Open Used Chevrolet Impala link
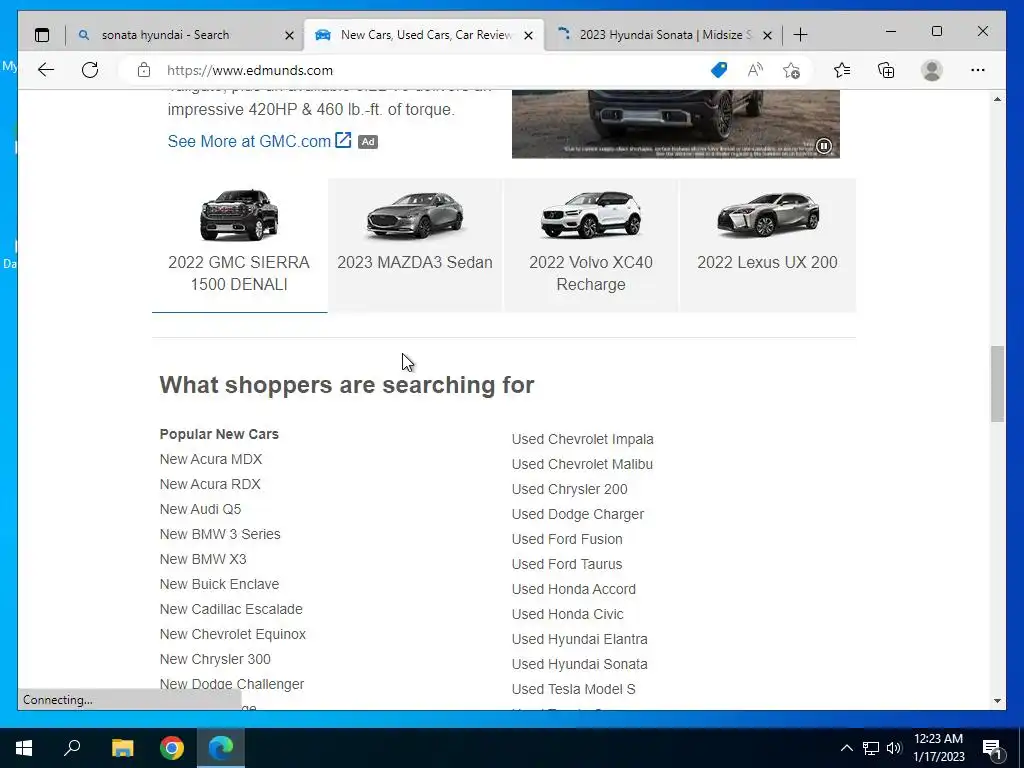The width and height of the screenshot is (1024, 768). coord(583,439)
